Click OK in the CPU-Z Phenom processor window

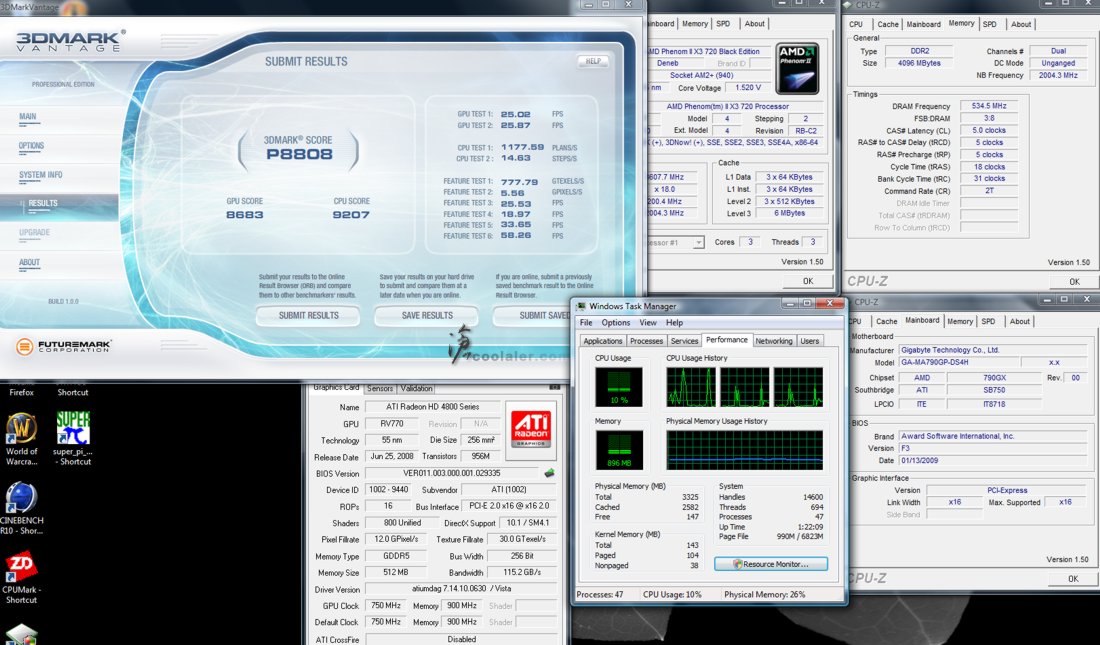[807, 281]
